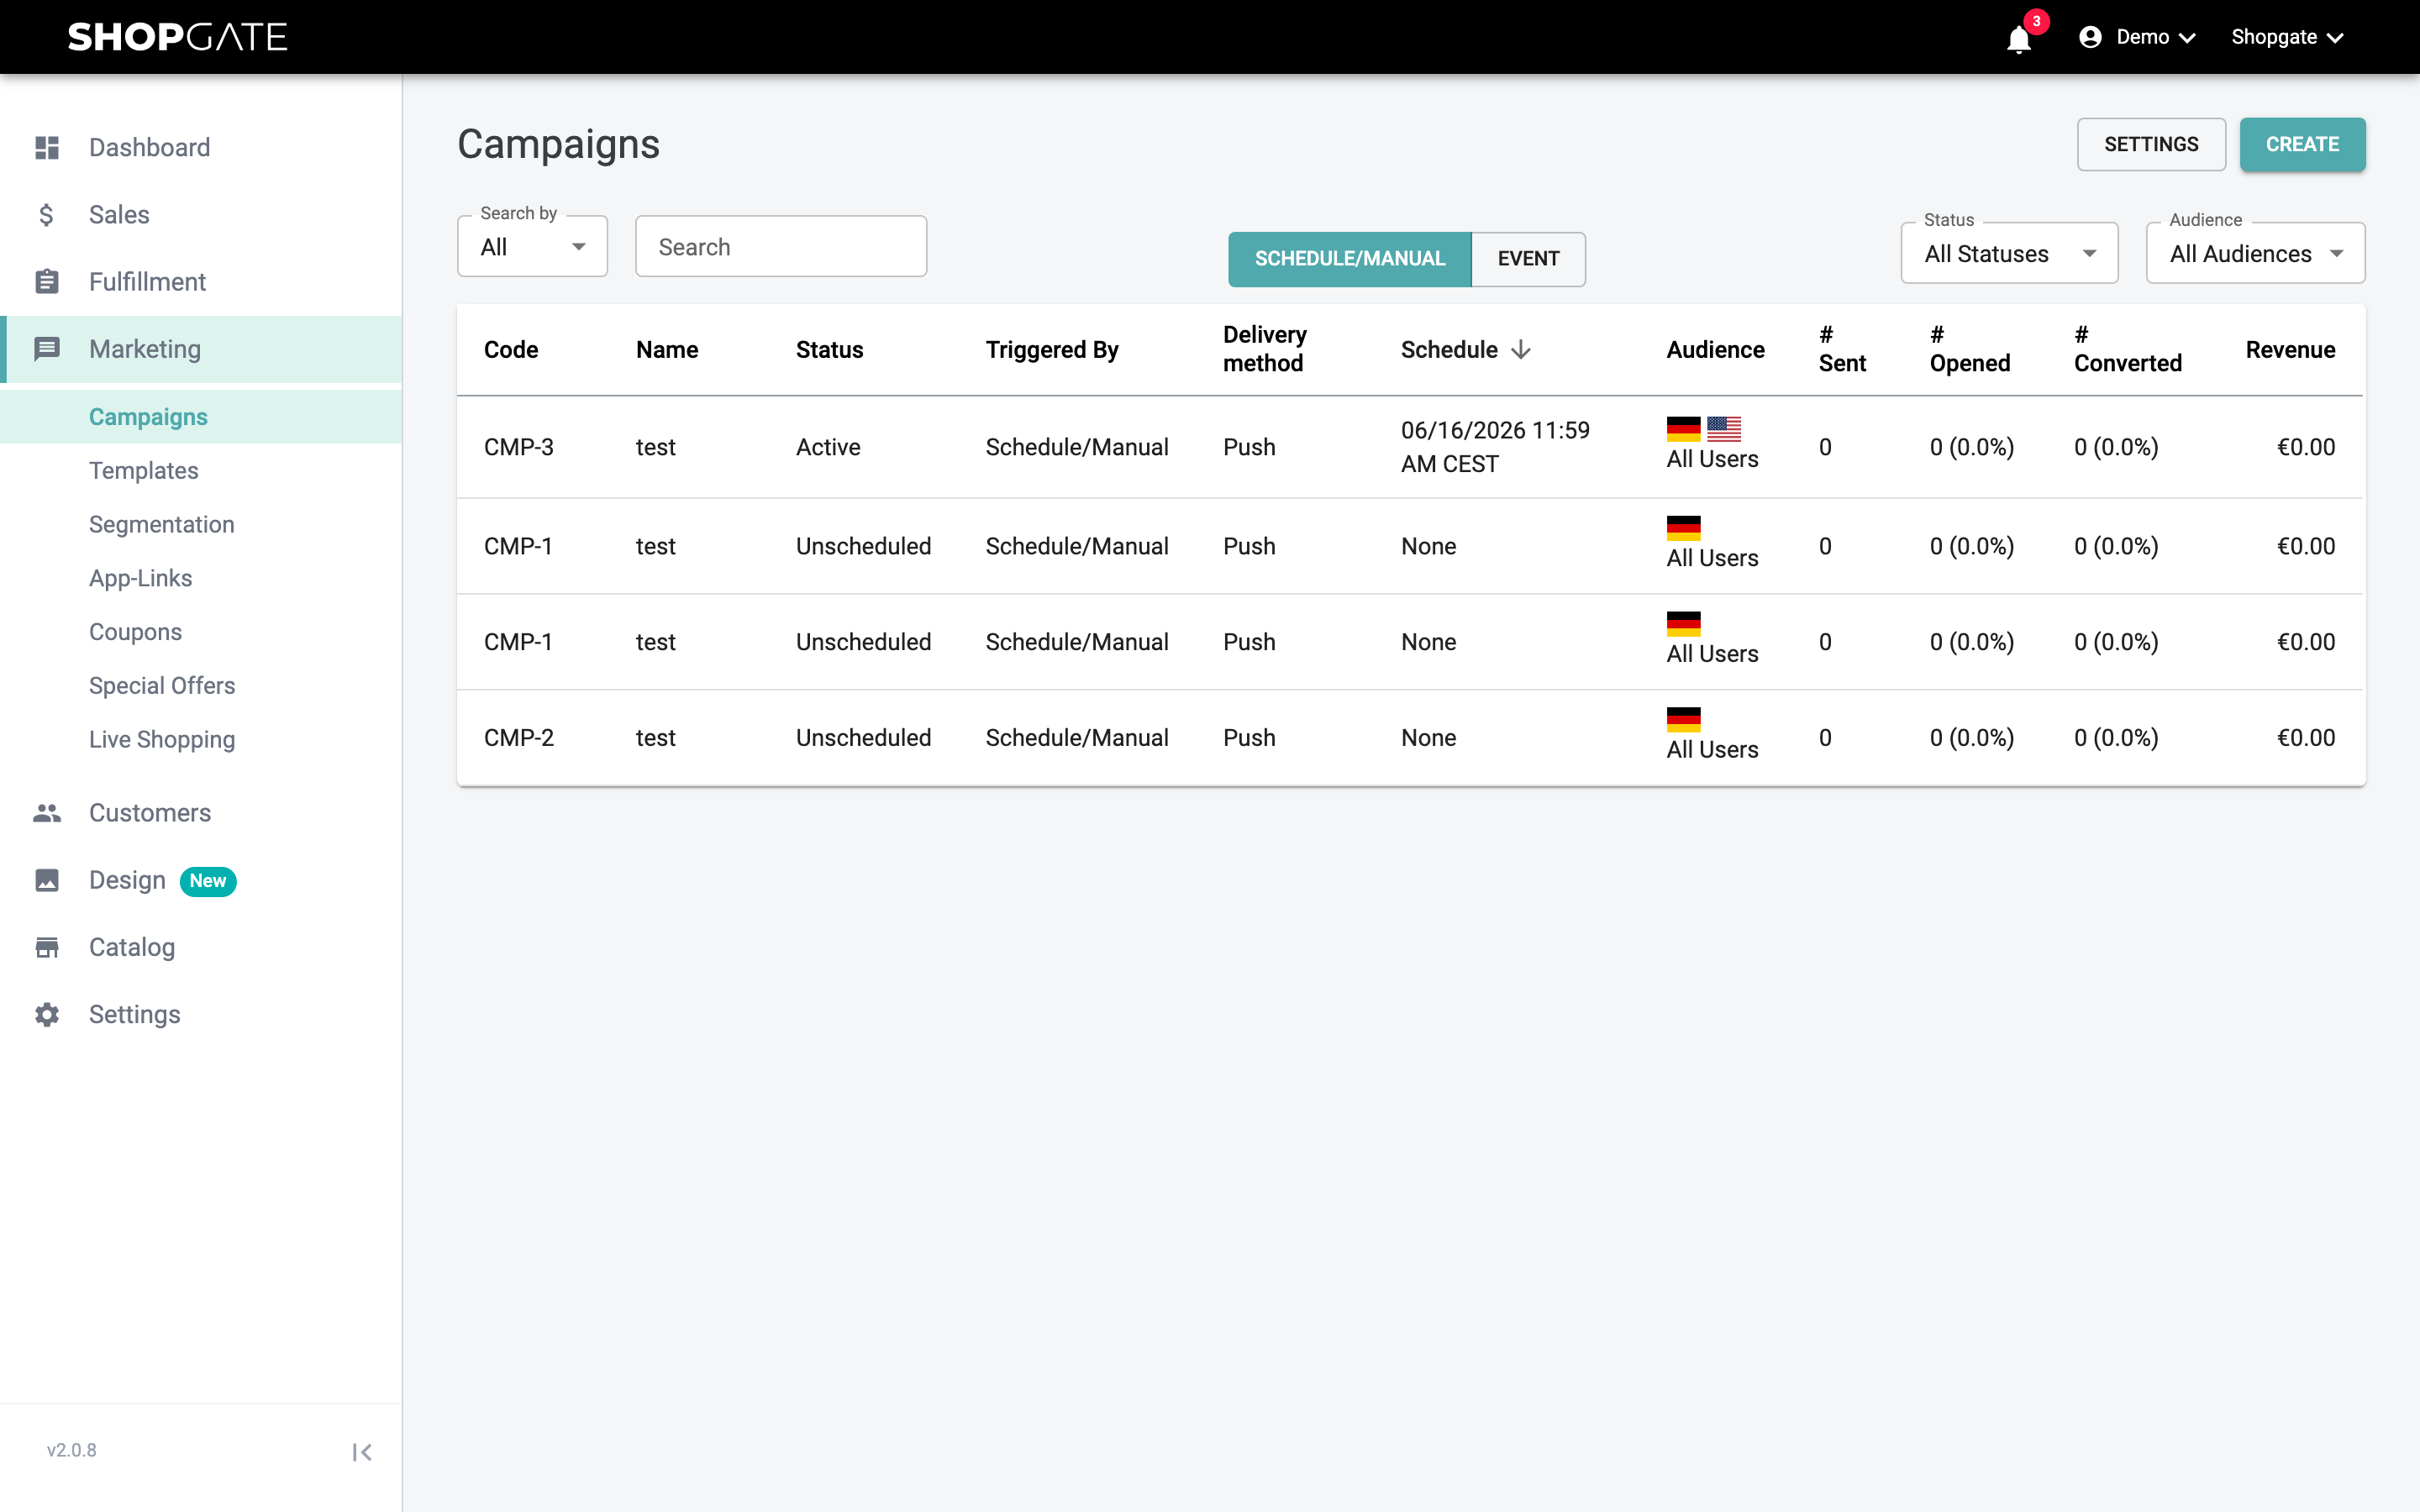Screen dimensions: 2420x1512
Task: Open campaign CMP-2 row
Action: 1411,738
